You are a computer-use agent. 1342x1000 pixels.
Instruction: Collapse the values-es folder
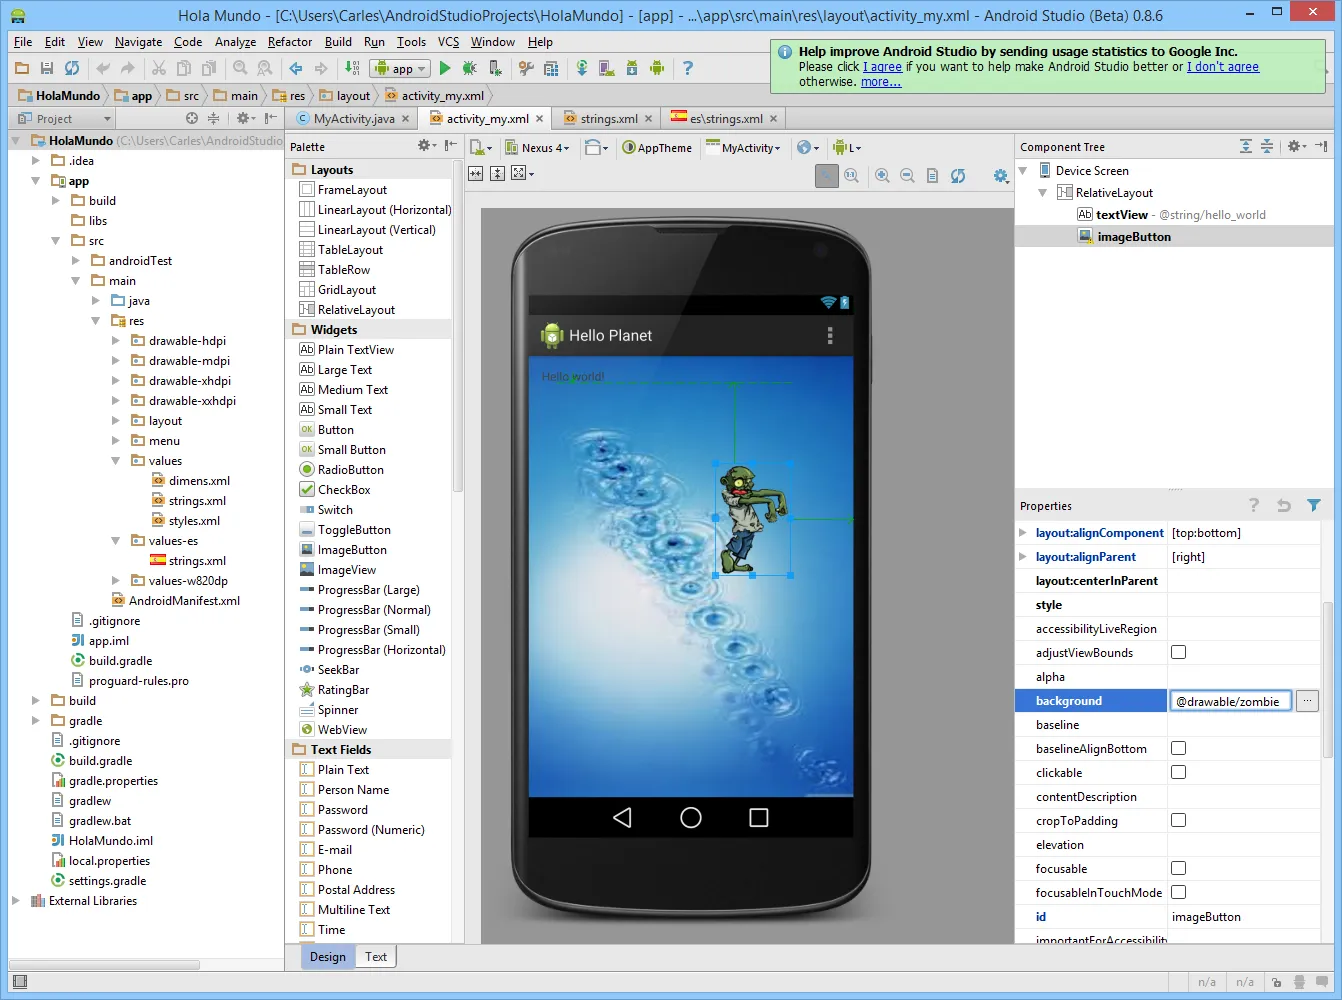pyautogui.click(x=116, y=541)
